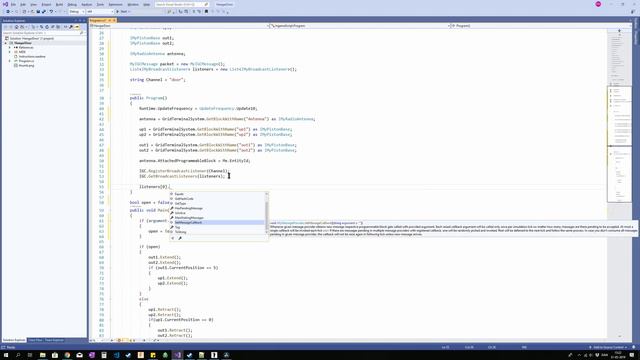Click the editor vertical scrollbar minimap
This screenshot has width=640, height=360.
coord(619,182)
